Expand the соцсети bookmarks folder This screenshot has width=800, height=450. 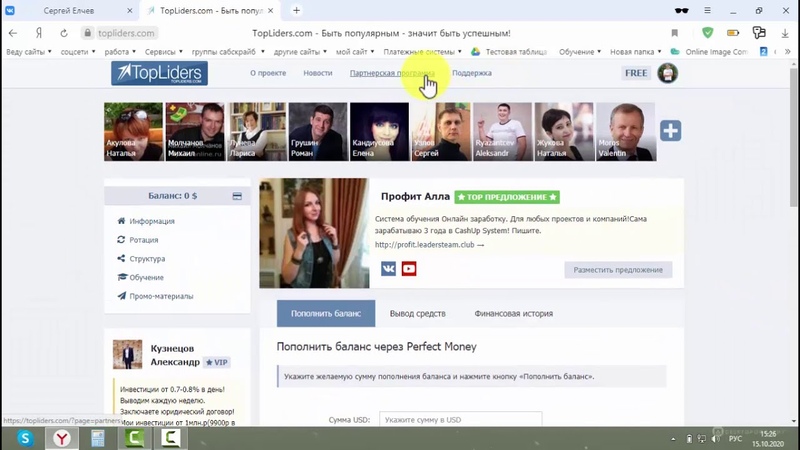[x=78, y=52]
